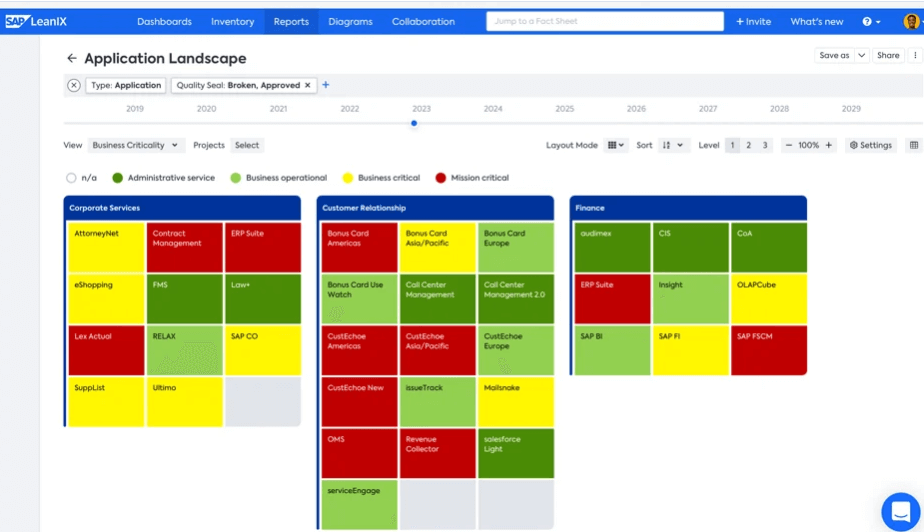This screenshot has height=532, width=924.
Task: Zoom in with the plus icon
Action: tap(828, 145)
